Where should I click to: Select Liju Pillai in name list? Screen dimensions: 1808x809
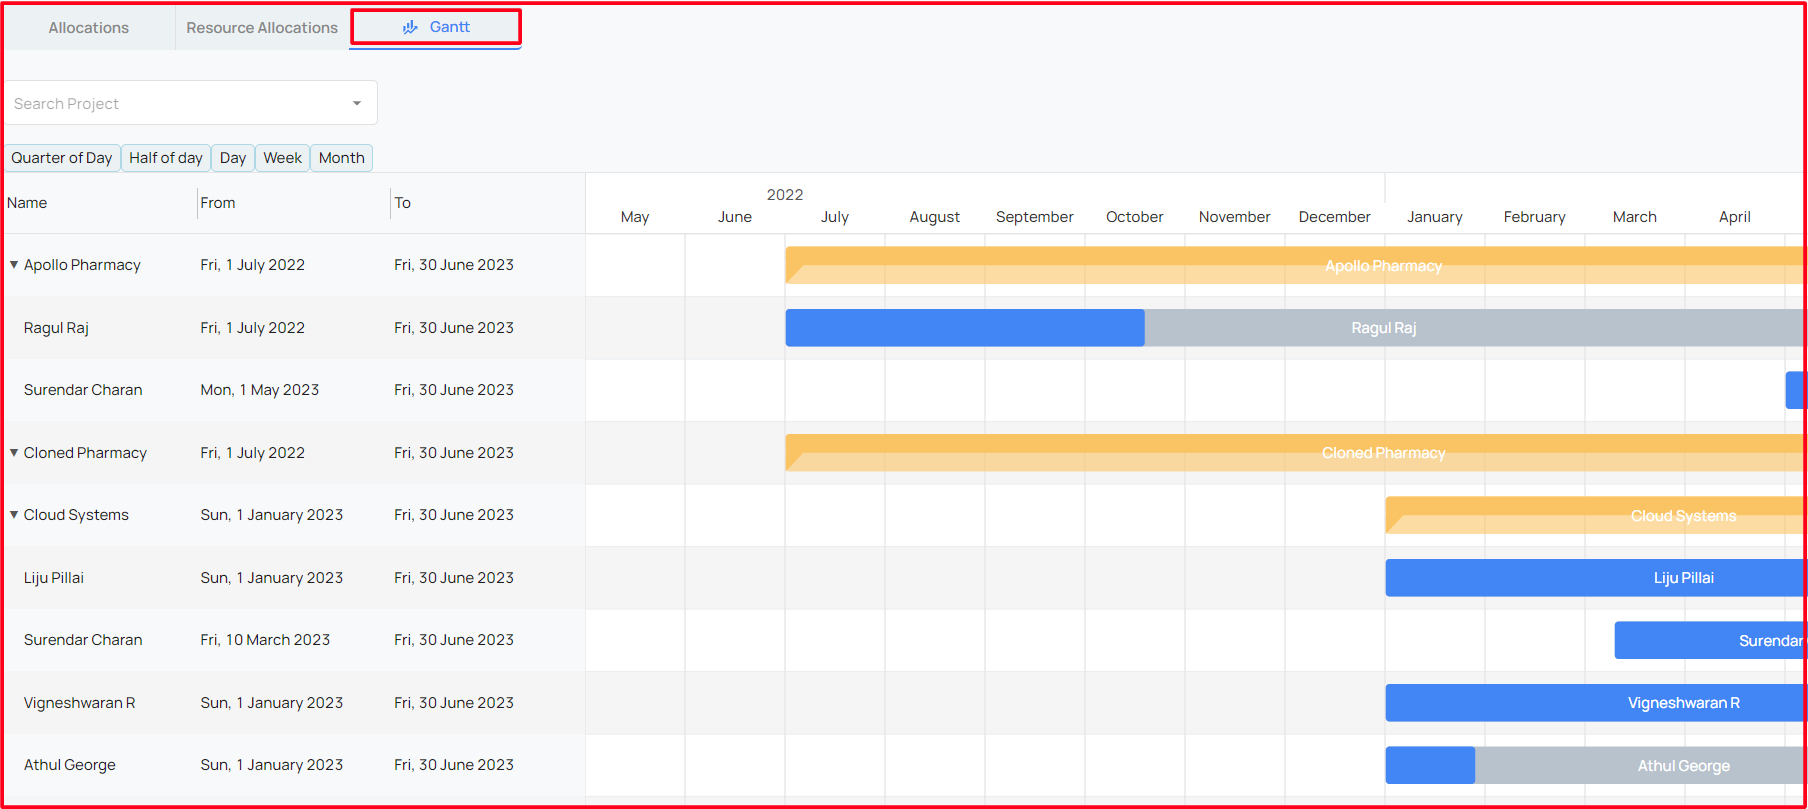pos(54,578)
